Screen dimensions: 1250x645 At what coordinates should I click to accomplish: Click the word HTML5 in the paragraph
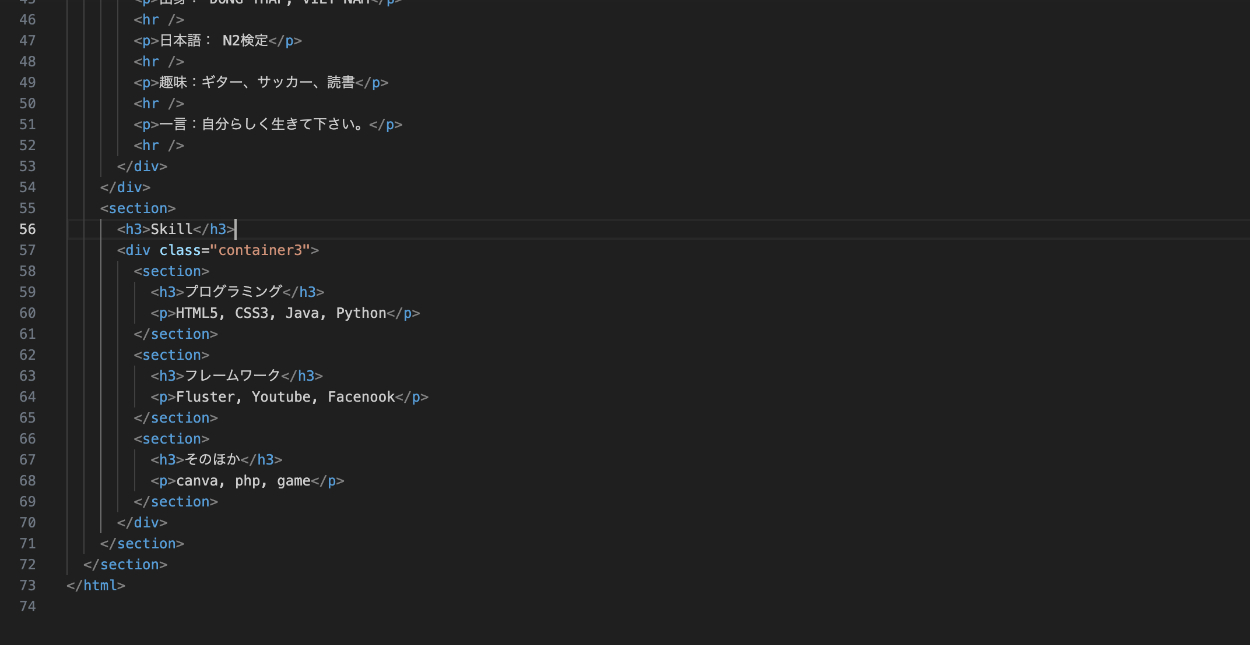197,313
